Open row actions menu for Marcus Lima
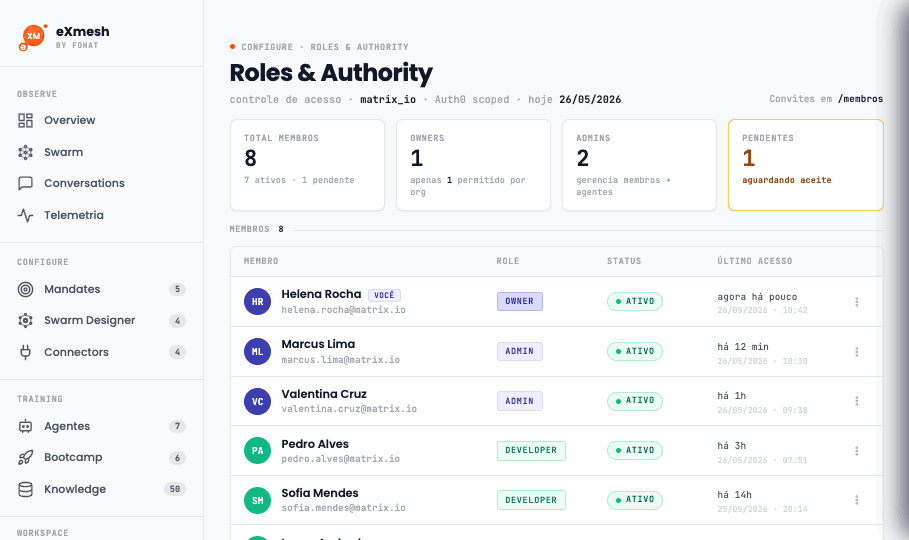 (856, 351)
